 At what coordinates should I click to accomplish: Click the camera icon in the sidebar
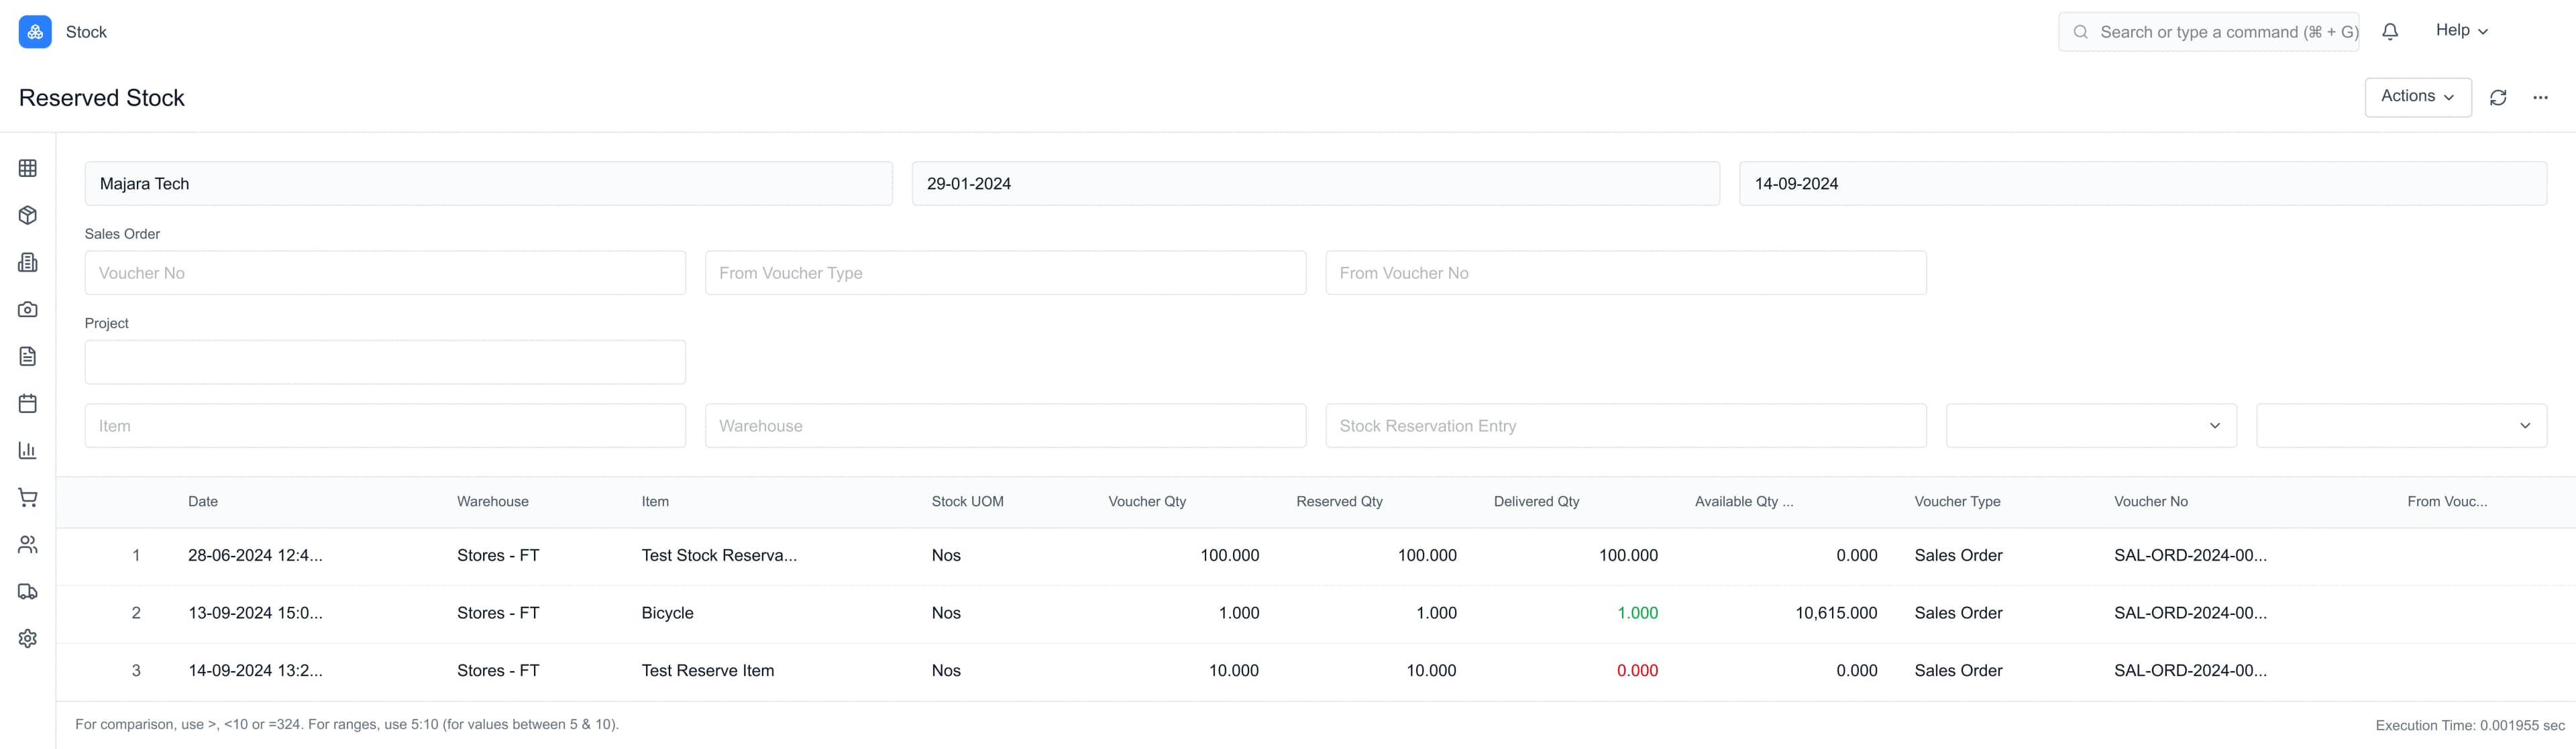(27, 309)
